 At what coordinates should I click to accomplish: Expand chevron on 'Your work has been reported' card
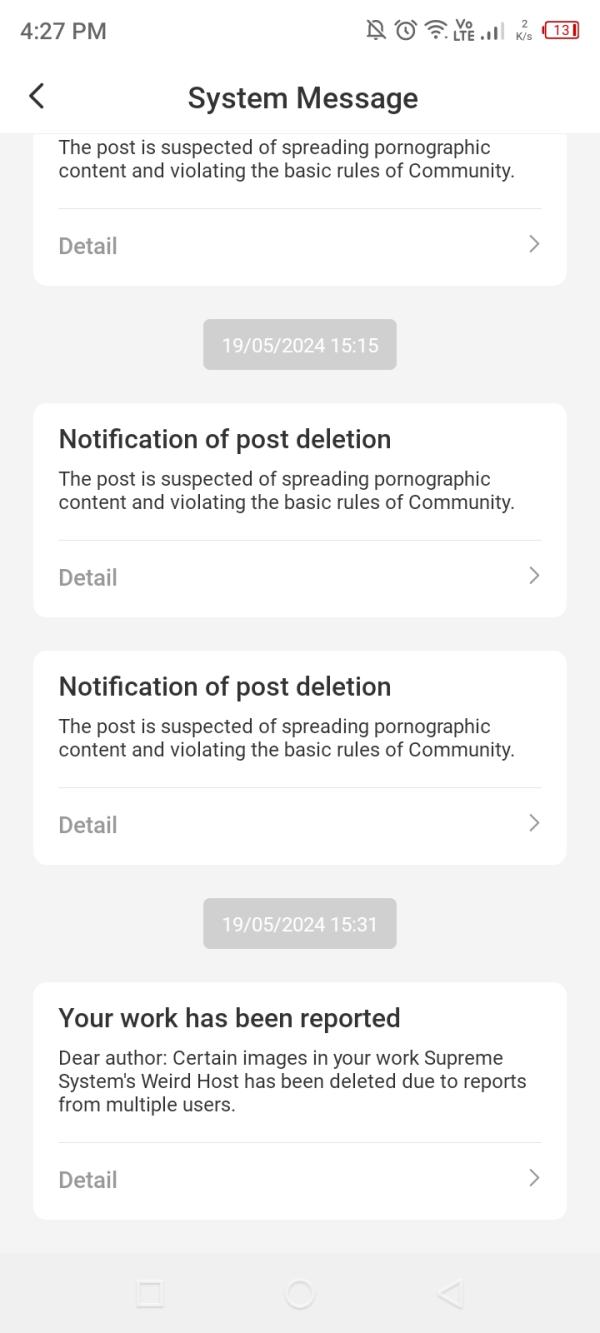point(534,1178)
